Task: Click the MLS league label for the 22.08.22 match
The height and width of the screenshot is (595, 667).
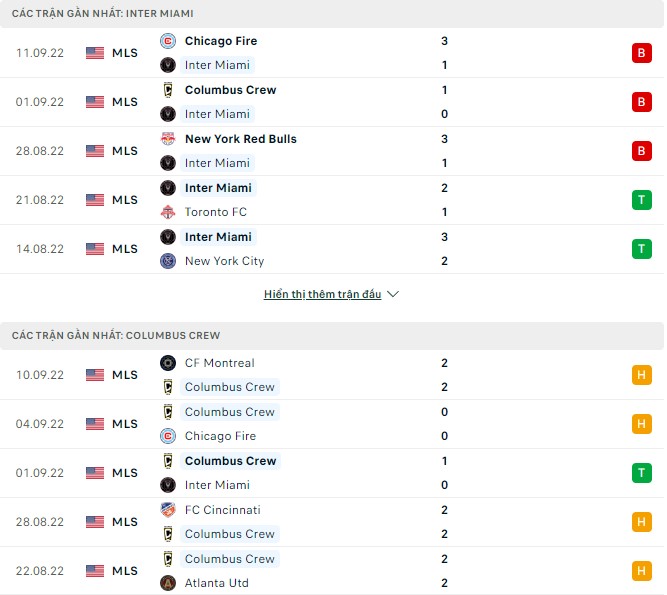Action: (x=125, y=571)
